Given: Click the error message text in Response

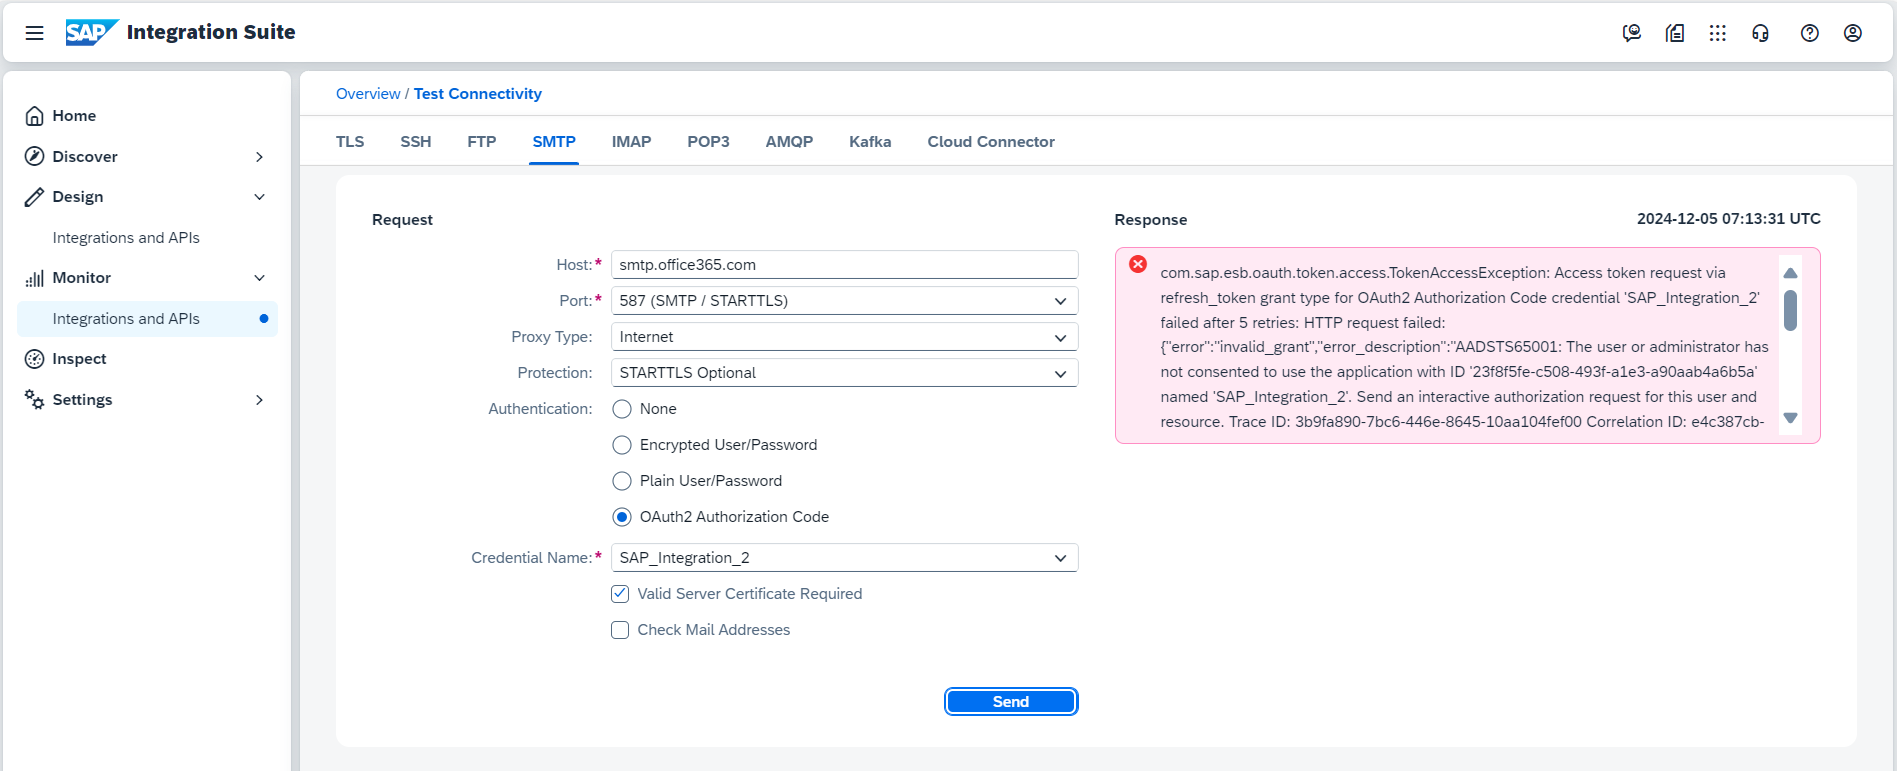Looking at the screenshot, I should (x=1464, y=347).
